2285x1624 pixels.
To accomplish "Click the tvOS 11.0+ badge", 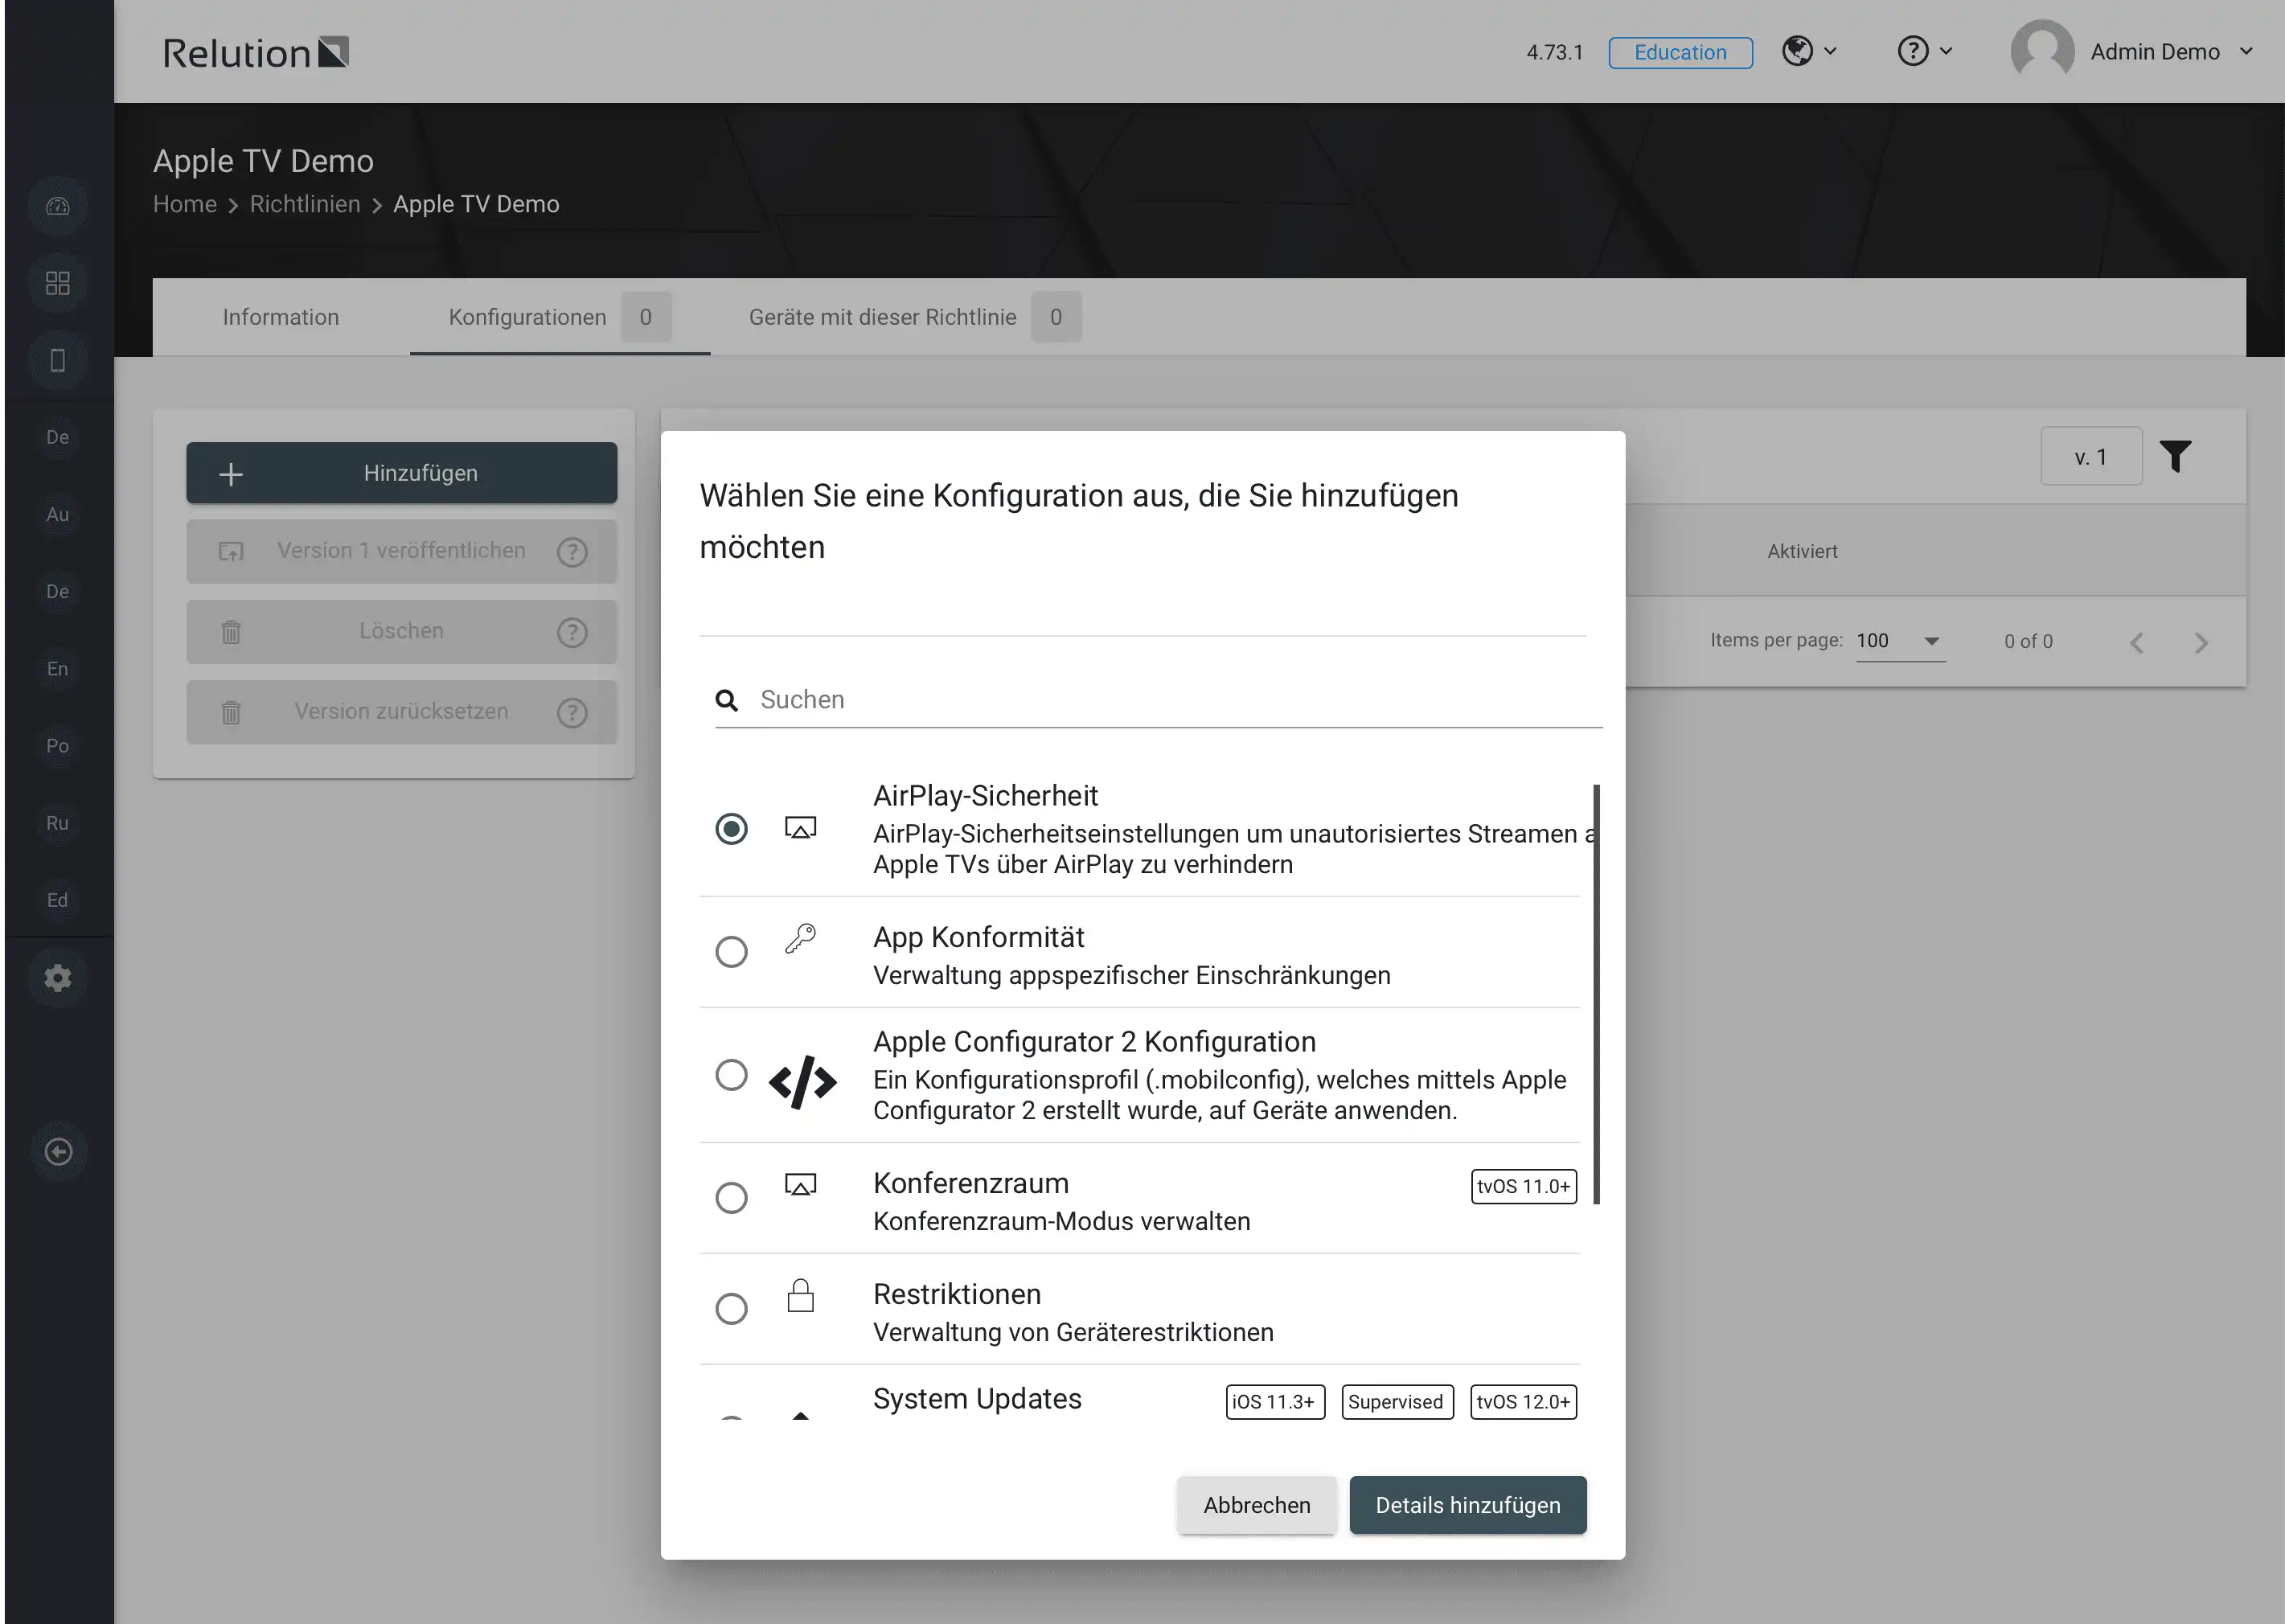I will point(1523,1186).
